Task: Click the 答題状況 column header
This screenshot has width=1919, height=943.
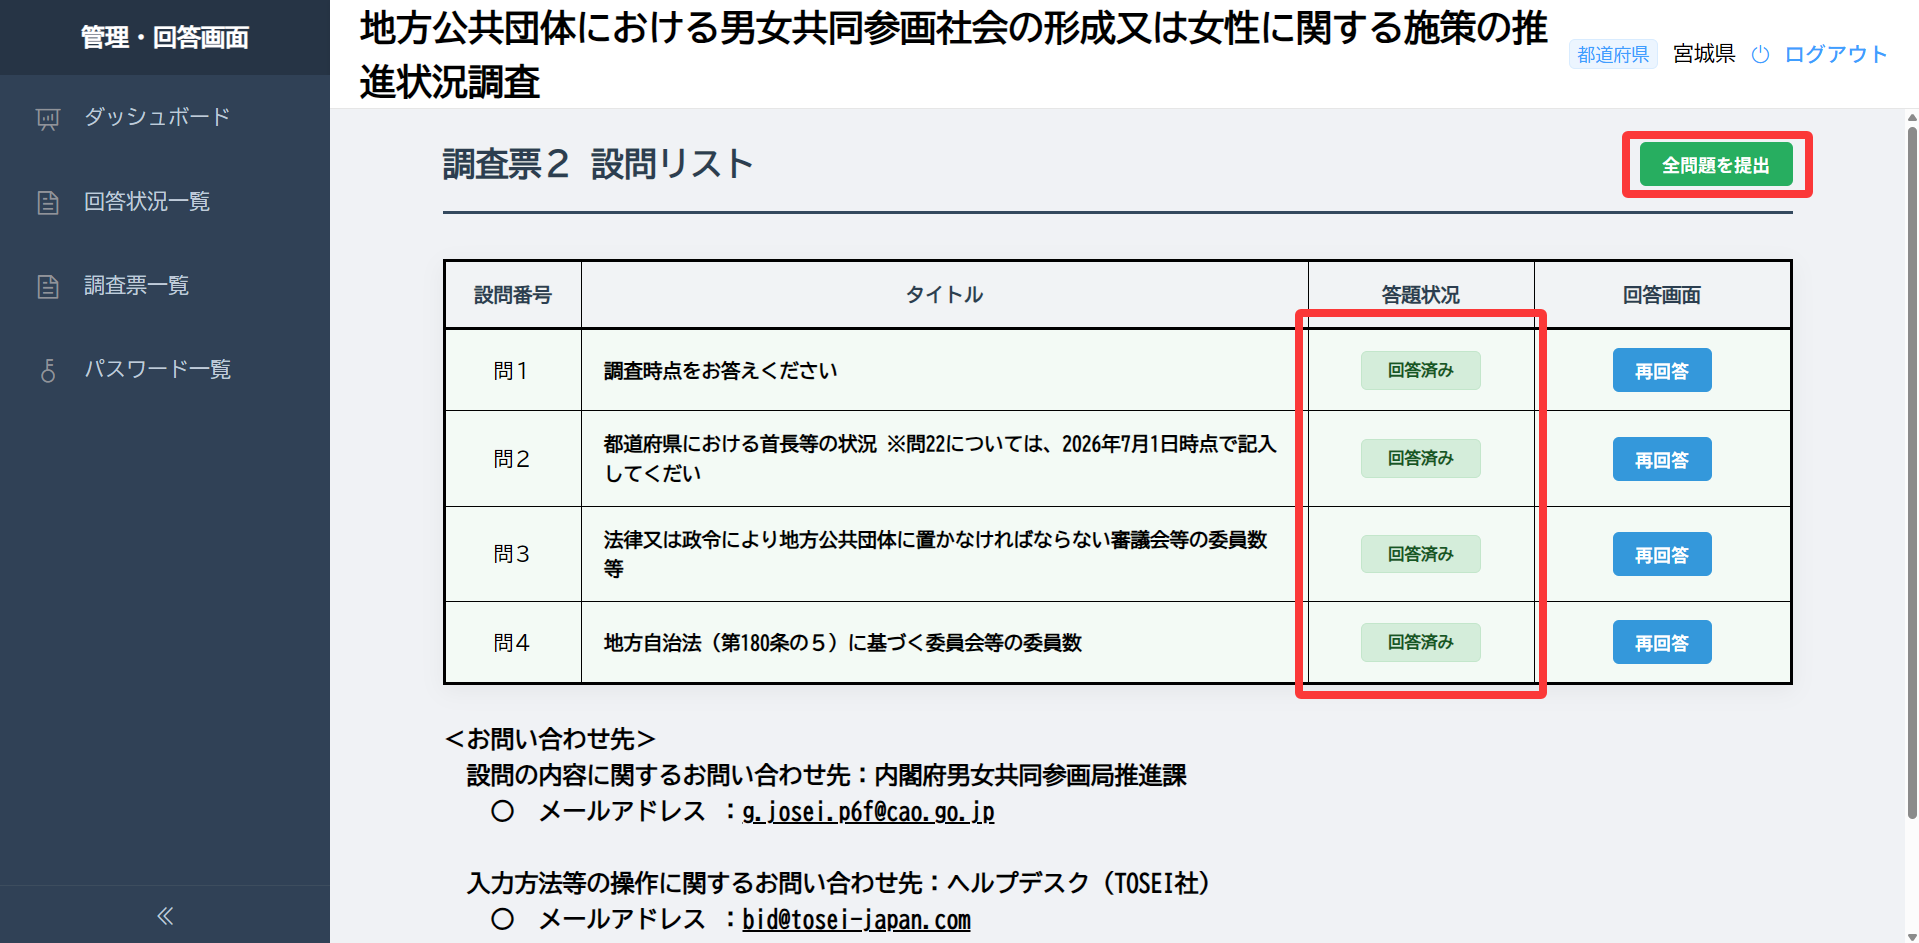Action: (1420, 295)
